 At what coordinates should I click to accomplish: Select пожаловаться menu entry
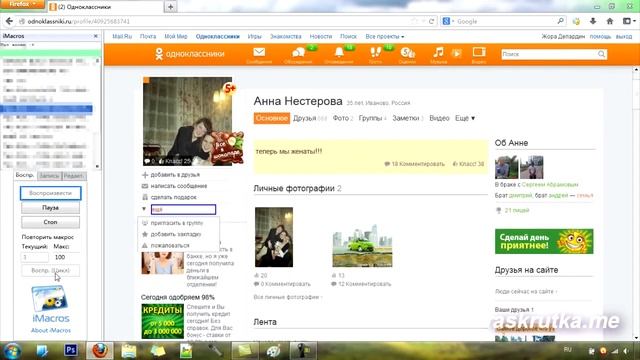point(170,246)
